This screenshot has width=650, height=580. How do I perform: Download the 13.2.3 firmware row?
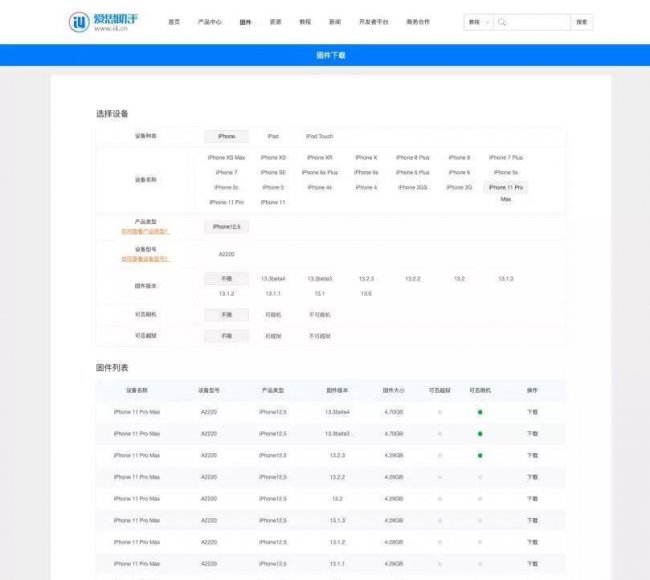pyautogui.click(x=532, y=455)
